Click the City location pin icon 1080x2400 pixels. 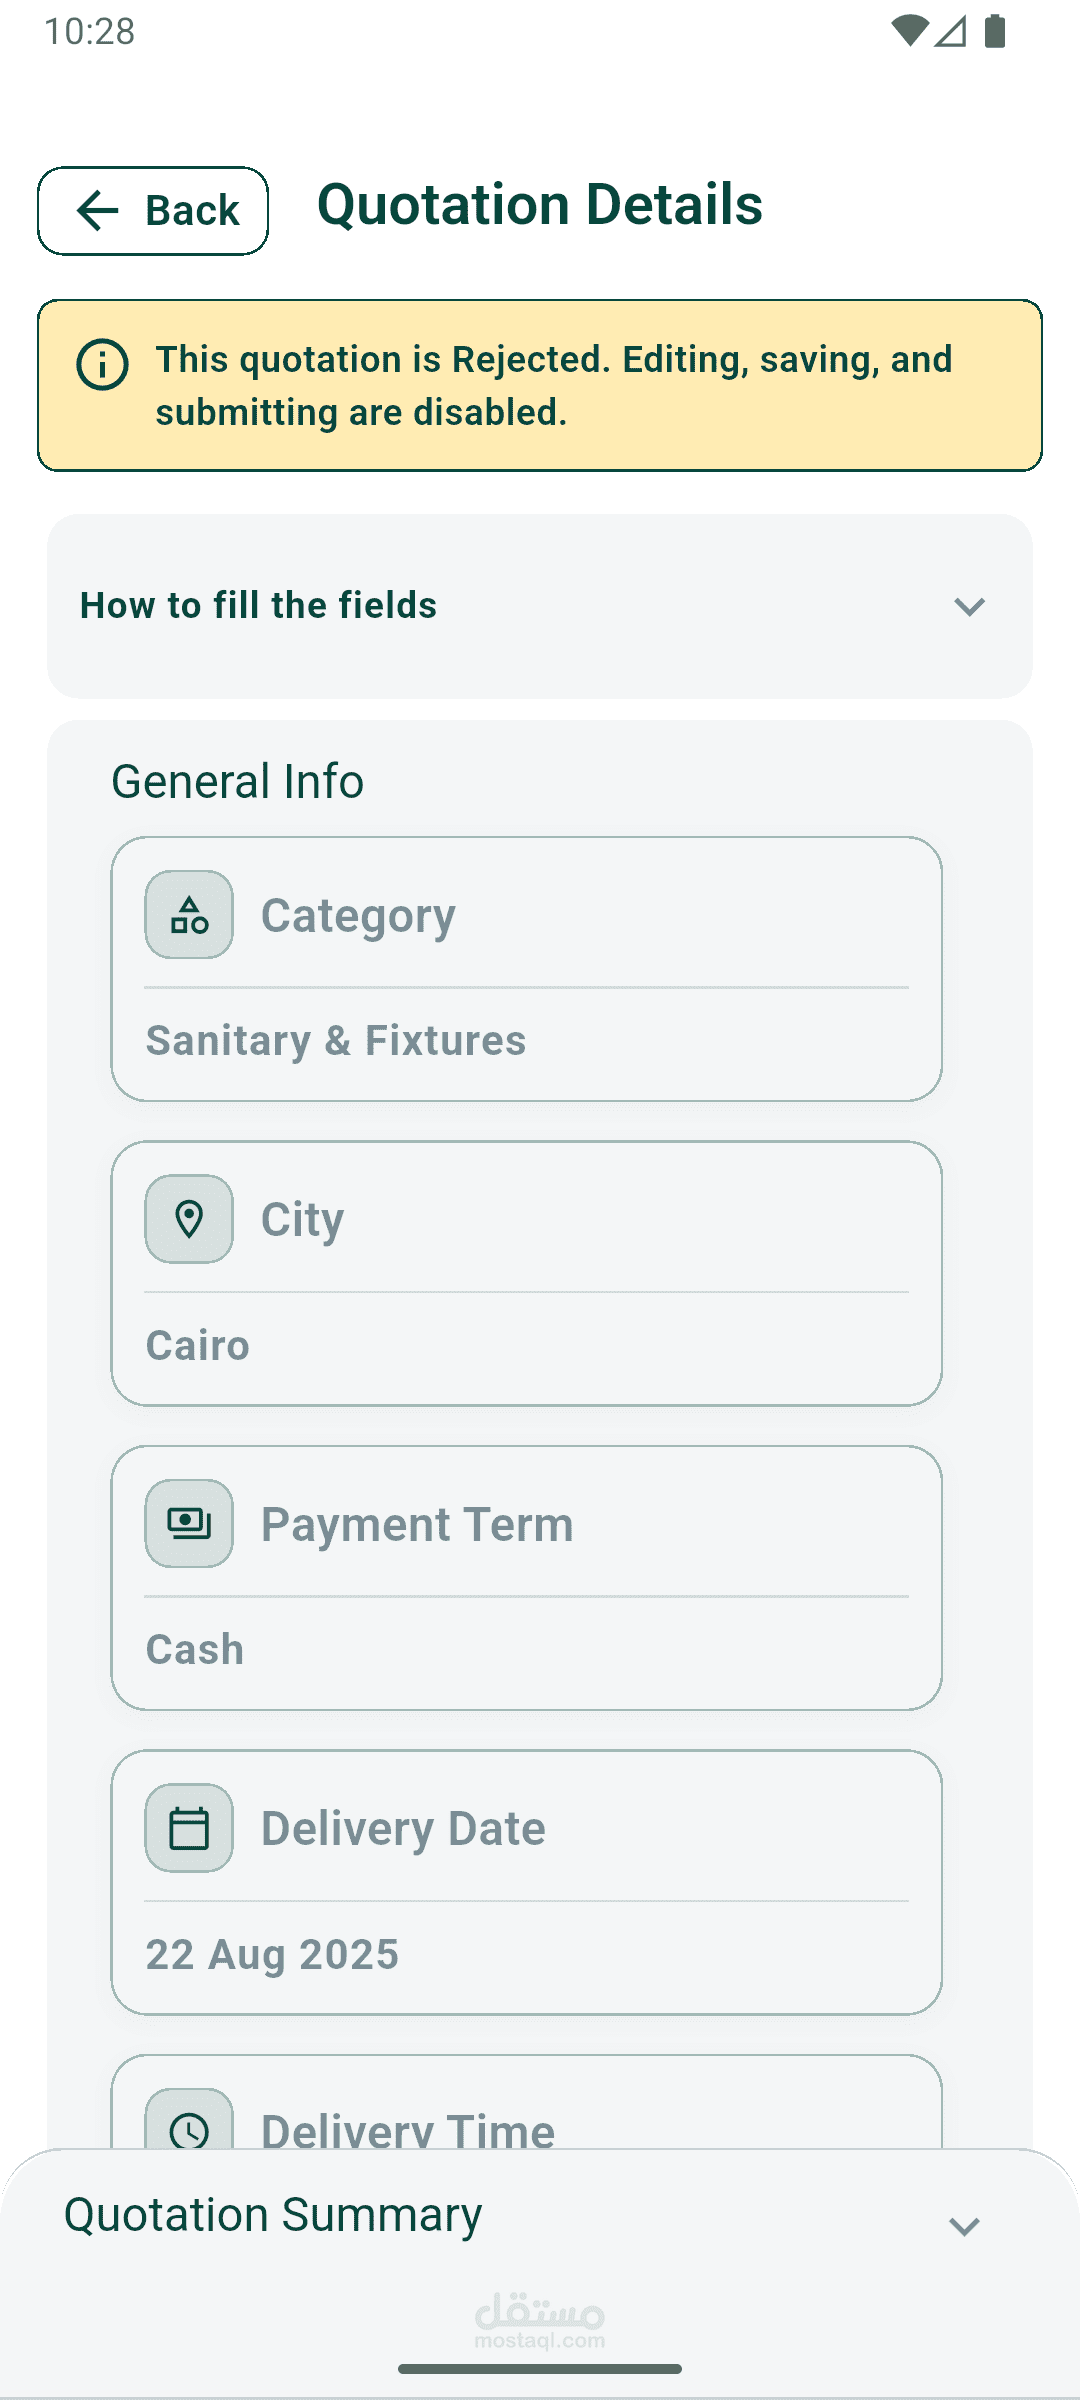click(189, 1219)
